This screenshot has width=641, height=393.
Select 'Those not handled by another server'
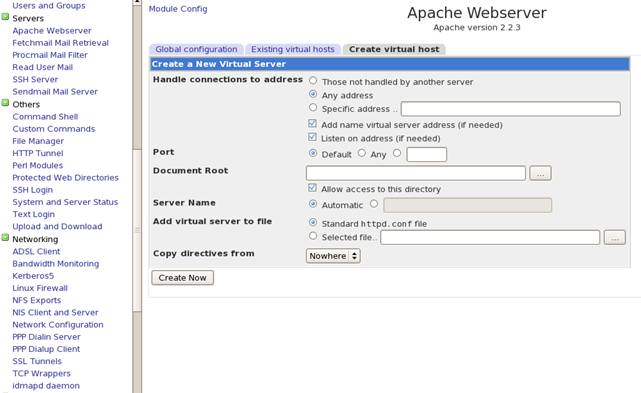point(313,81)
